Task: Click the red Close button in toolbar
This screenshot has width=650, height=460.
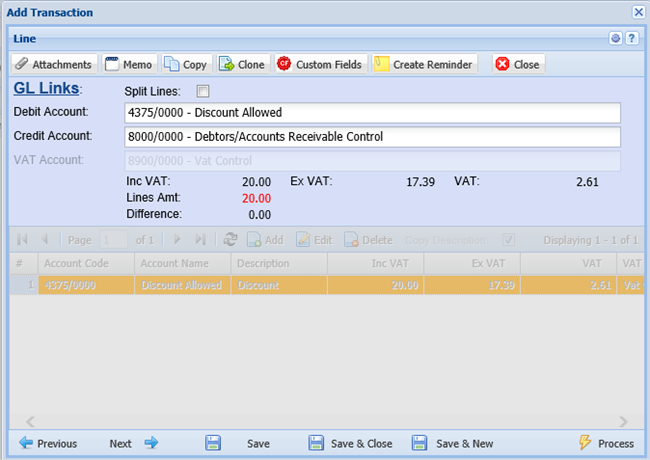Action: click(517, 64)
